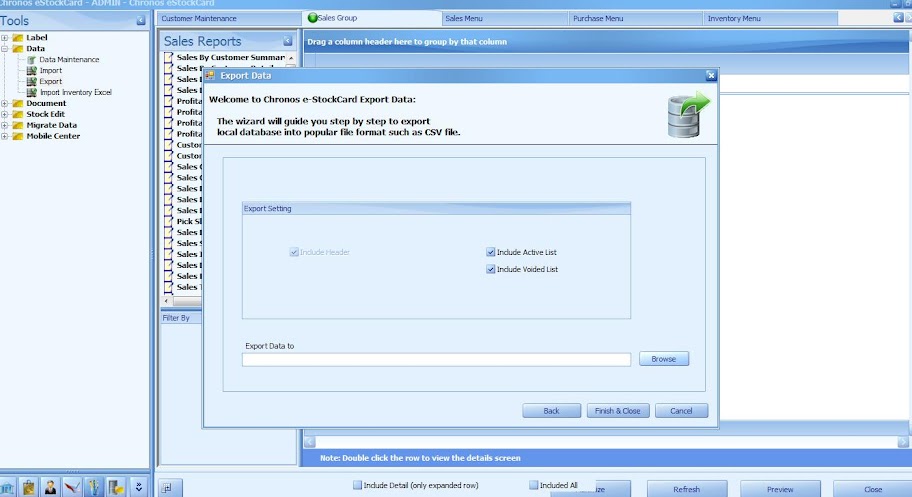Expand the Stock Edit tree node
The width and height of the screenshot is (912, 497).
coord(5,115)
